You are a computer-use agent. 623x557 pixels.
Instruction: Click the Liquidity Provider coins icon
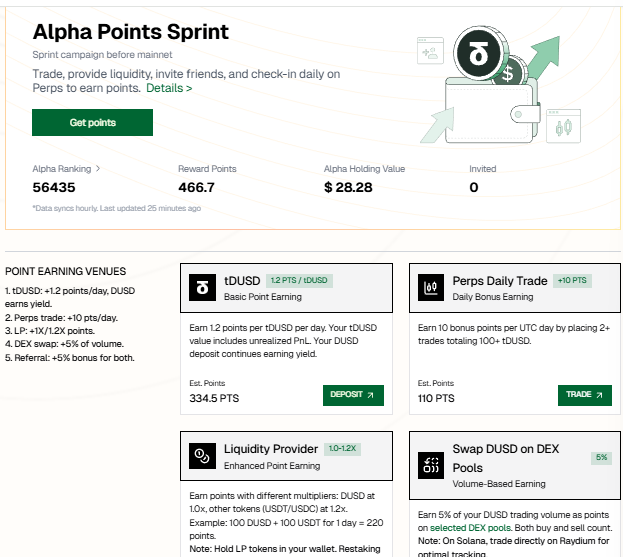(x=202, y=456)
